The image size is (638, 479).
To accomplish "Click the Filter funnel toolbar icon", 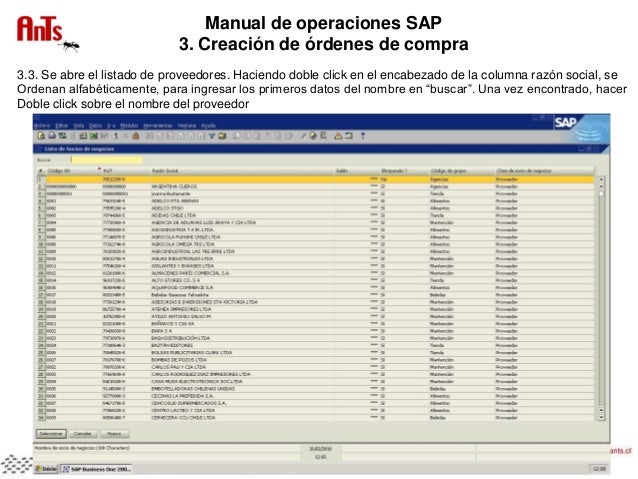I will point(212,136).
